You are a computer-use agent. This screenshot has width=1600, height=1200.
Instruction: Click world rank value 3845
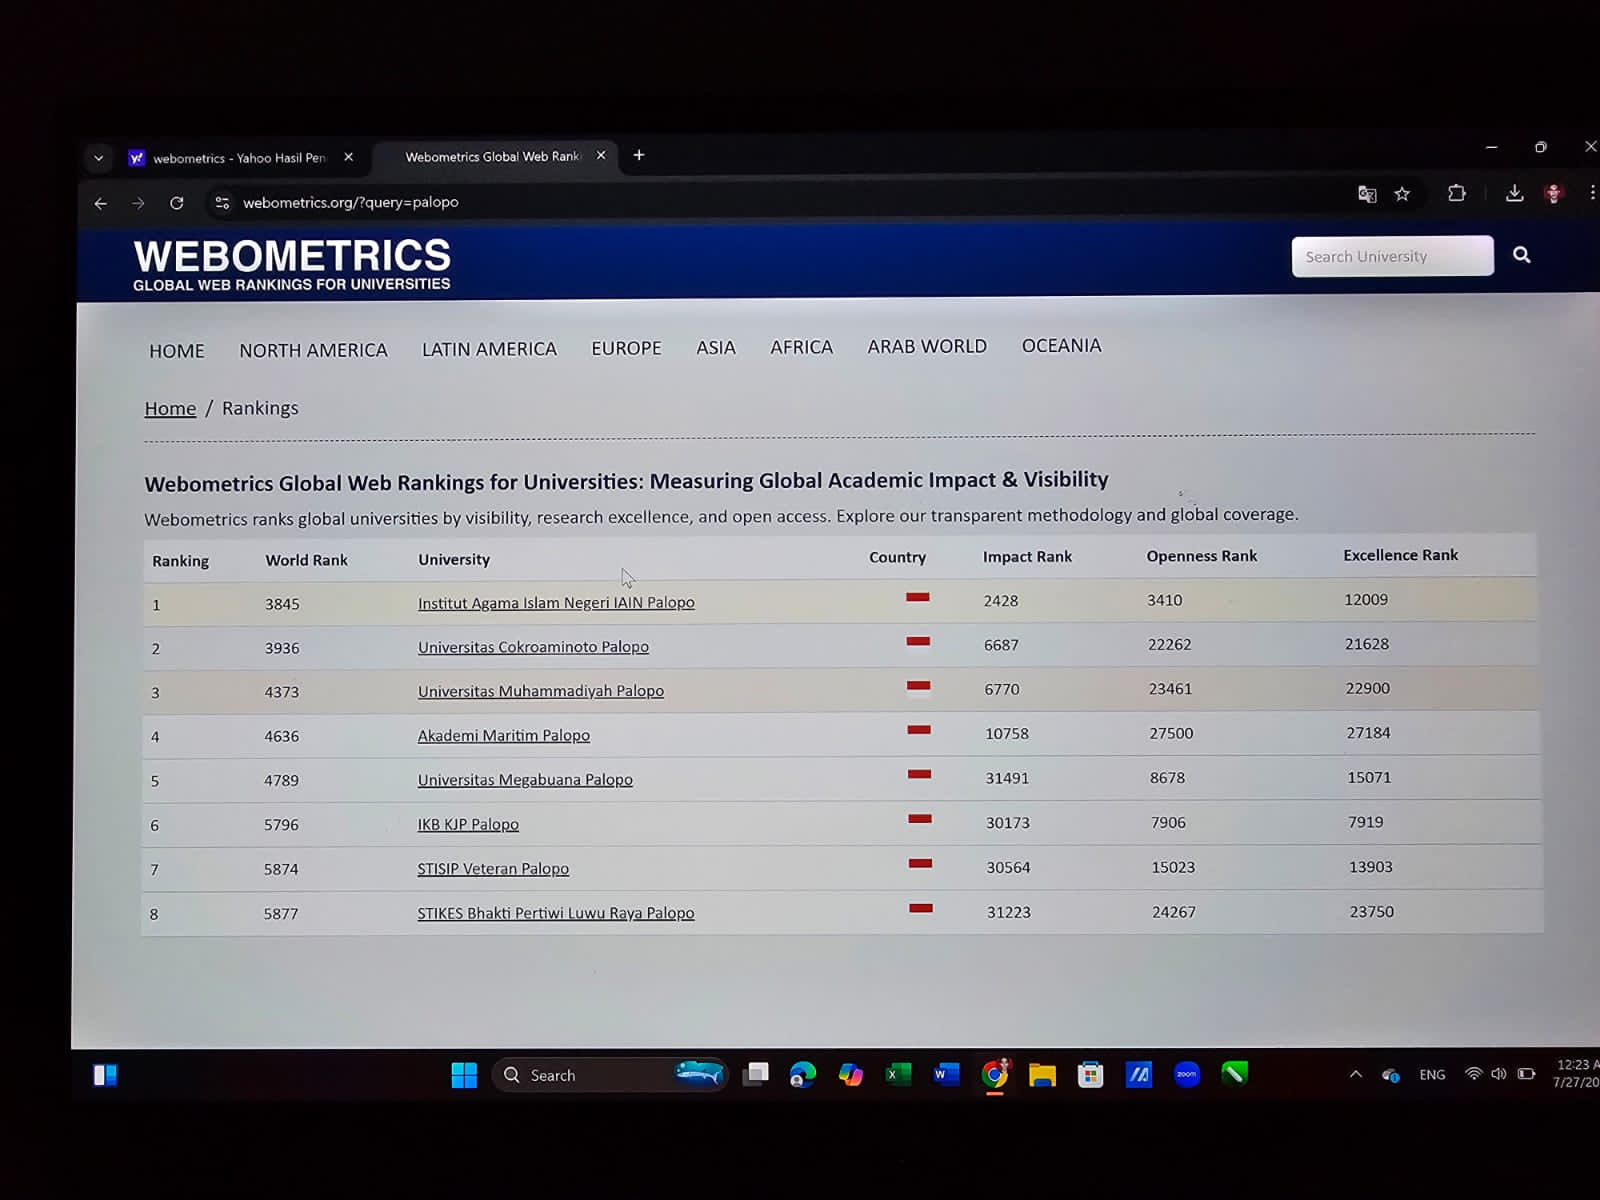(x=282, y=604)
